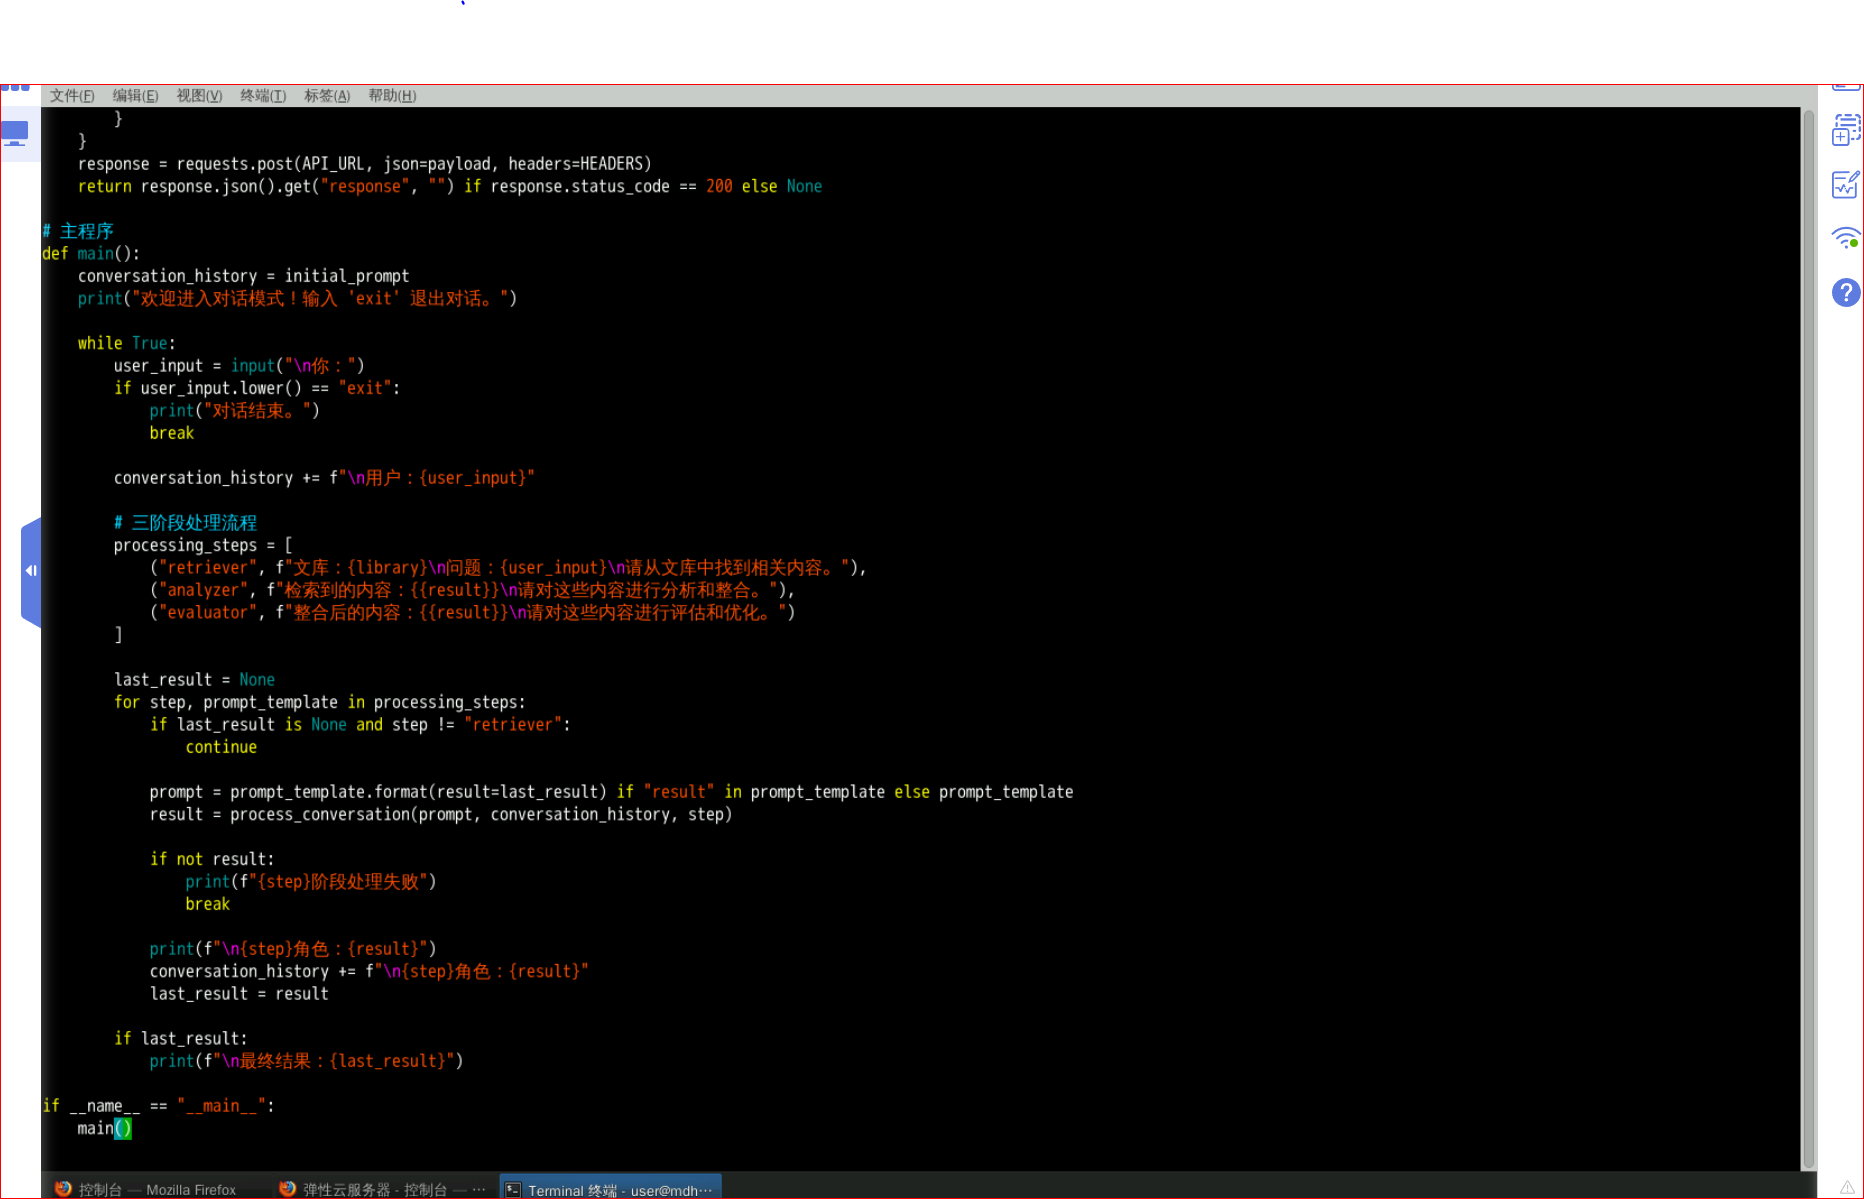Switch to 控制台 Mozilla Firefox taskbar window
The height and width of the screenshot is (1199, 1864).
(146, 1189)
